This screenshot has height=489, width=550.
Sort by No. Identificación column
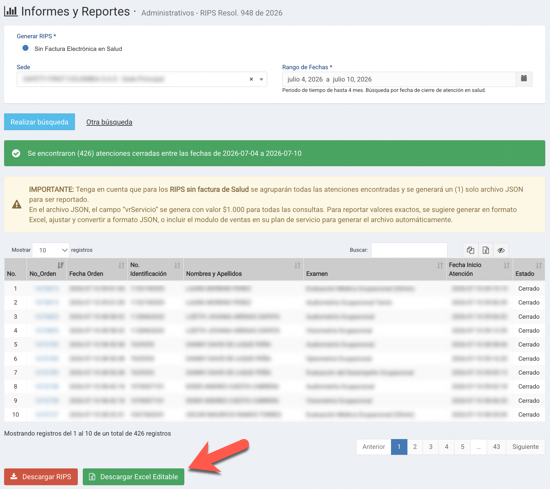tap(155, 269)
